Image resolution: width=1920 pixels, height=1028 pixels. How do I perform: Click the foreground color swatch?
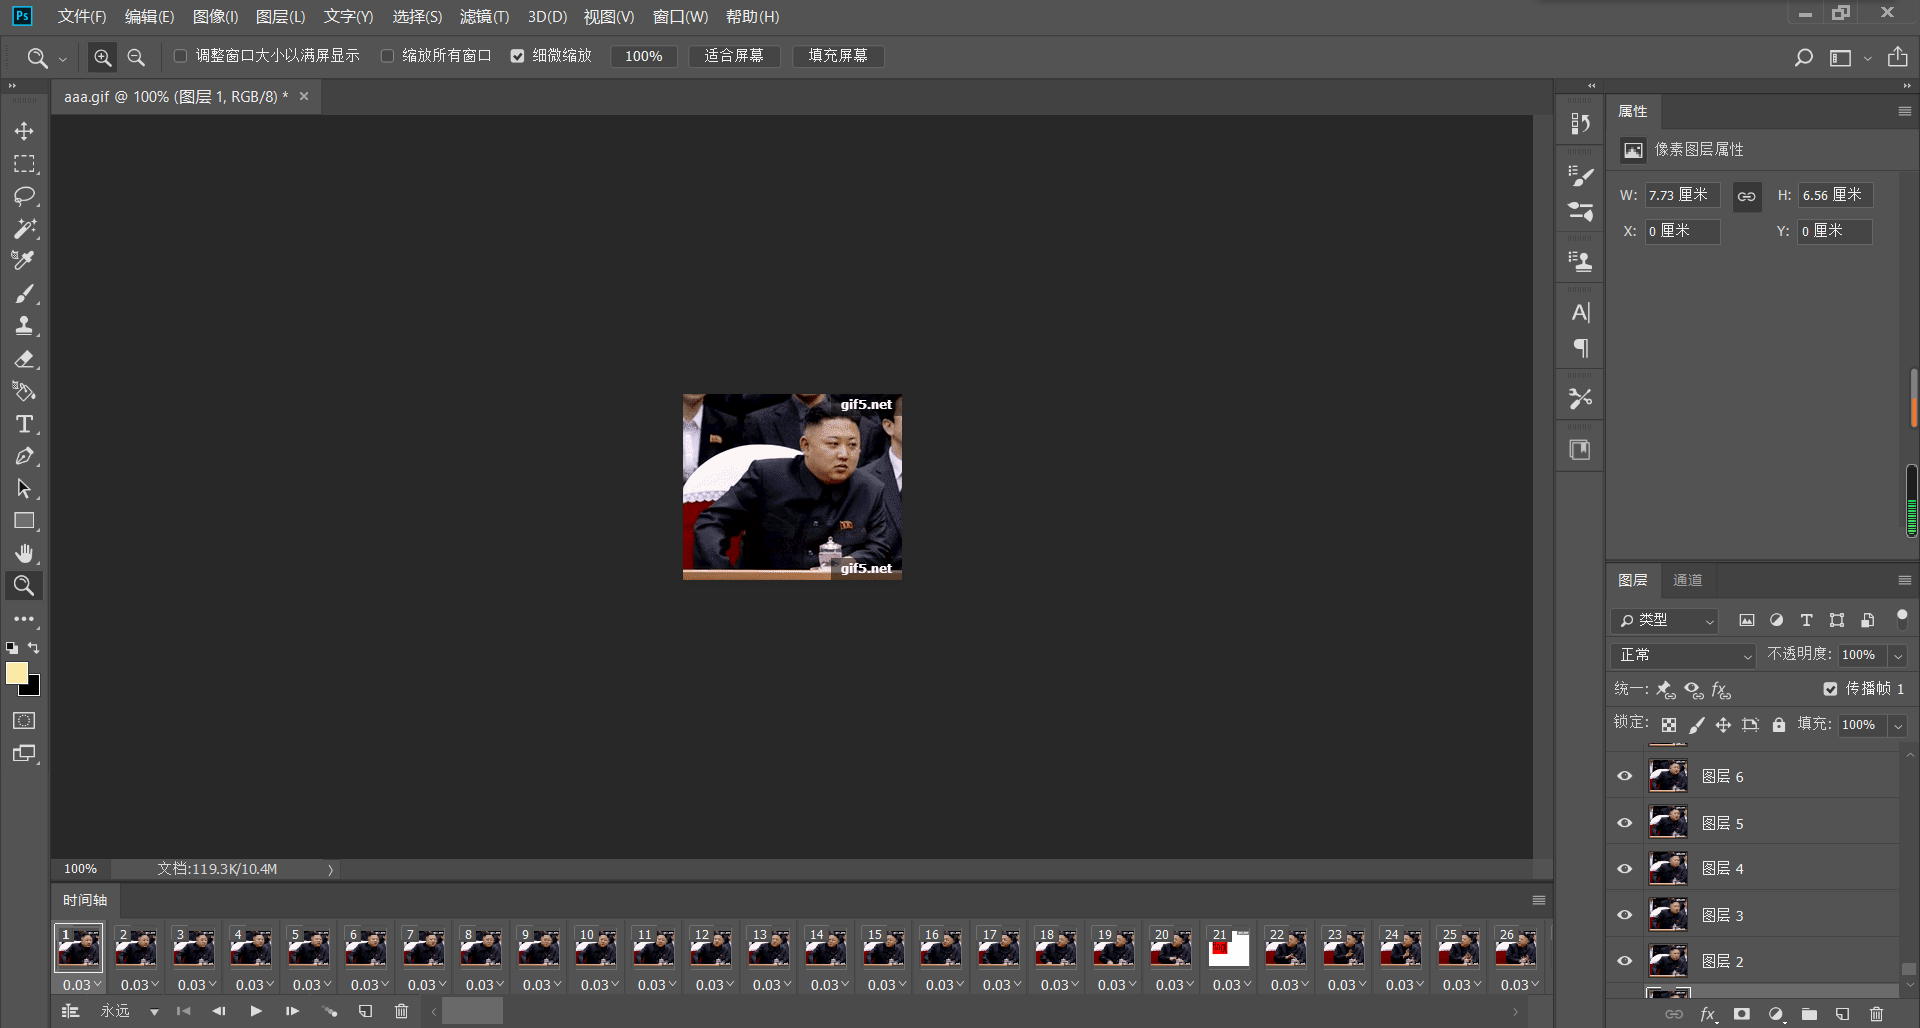17,673
